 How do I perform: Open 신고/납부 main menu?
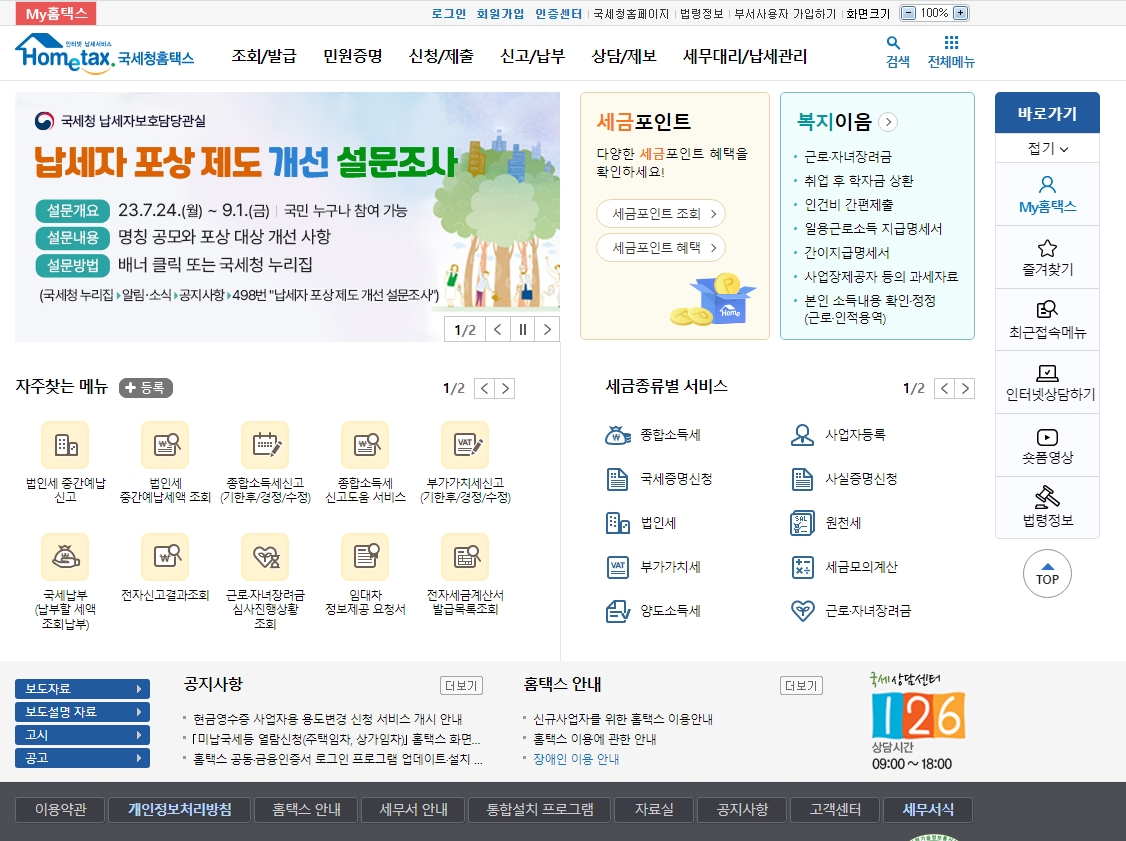click(533, 56)
